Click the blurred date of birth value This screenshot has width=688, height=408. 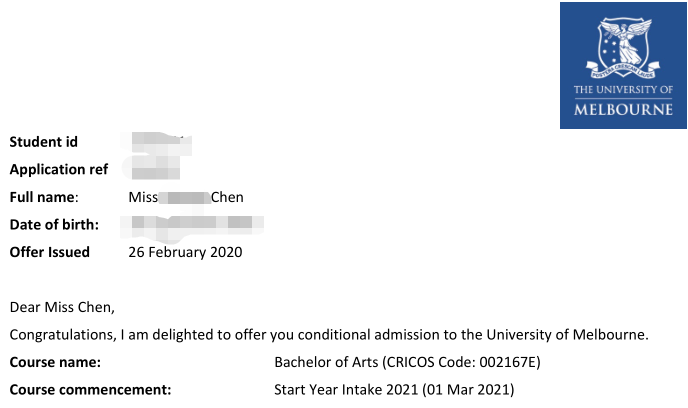click(196, 224)
